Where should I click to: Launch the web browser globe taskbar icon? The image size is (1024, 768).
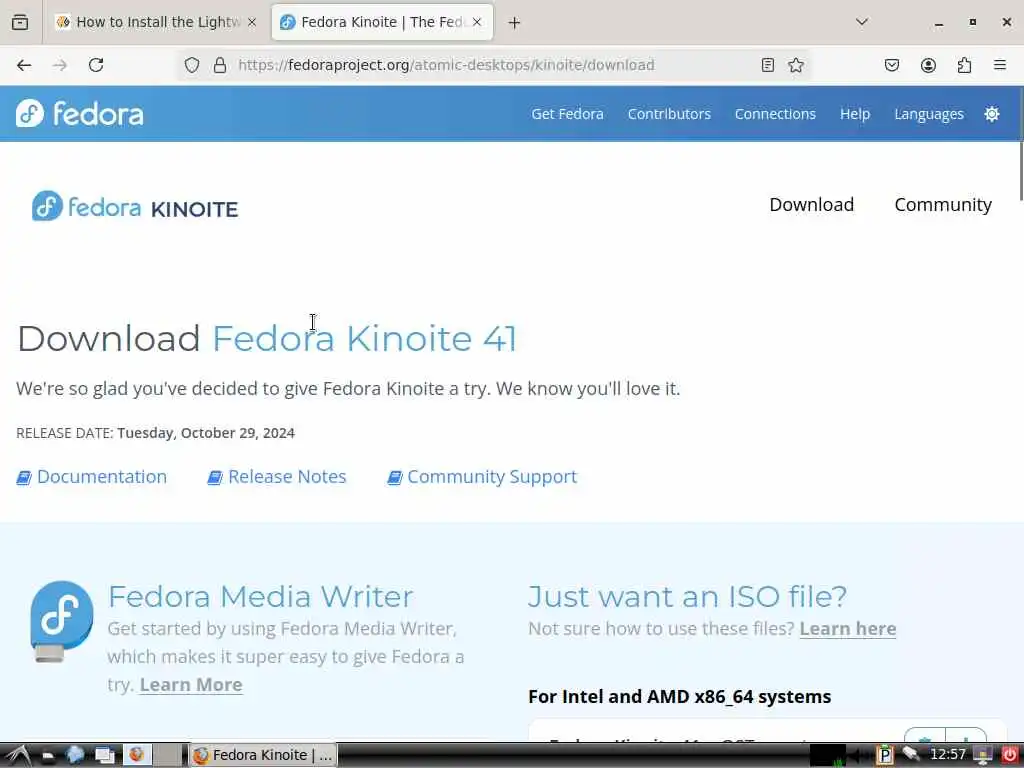click(76, 755)
